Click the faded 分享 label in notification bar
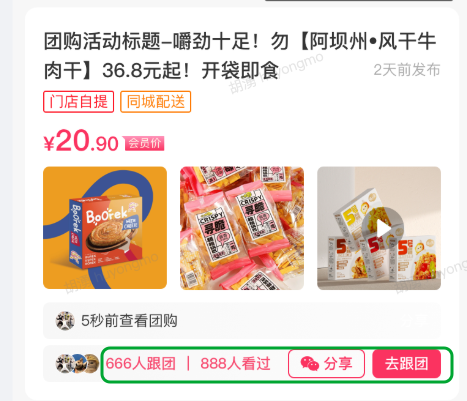 (x=415, y=321)
